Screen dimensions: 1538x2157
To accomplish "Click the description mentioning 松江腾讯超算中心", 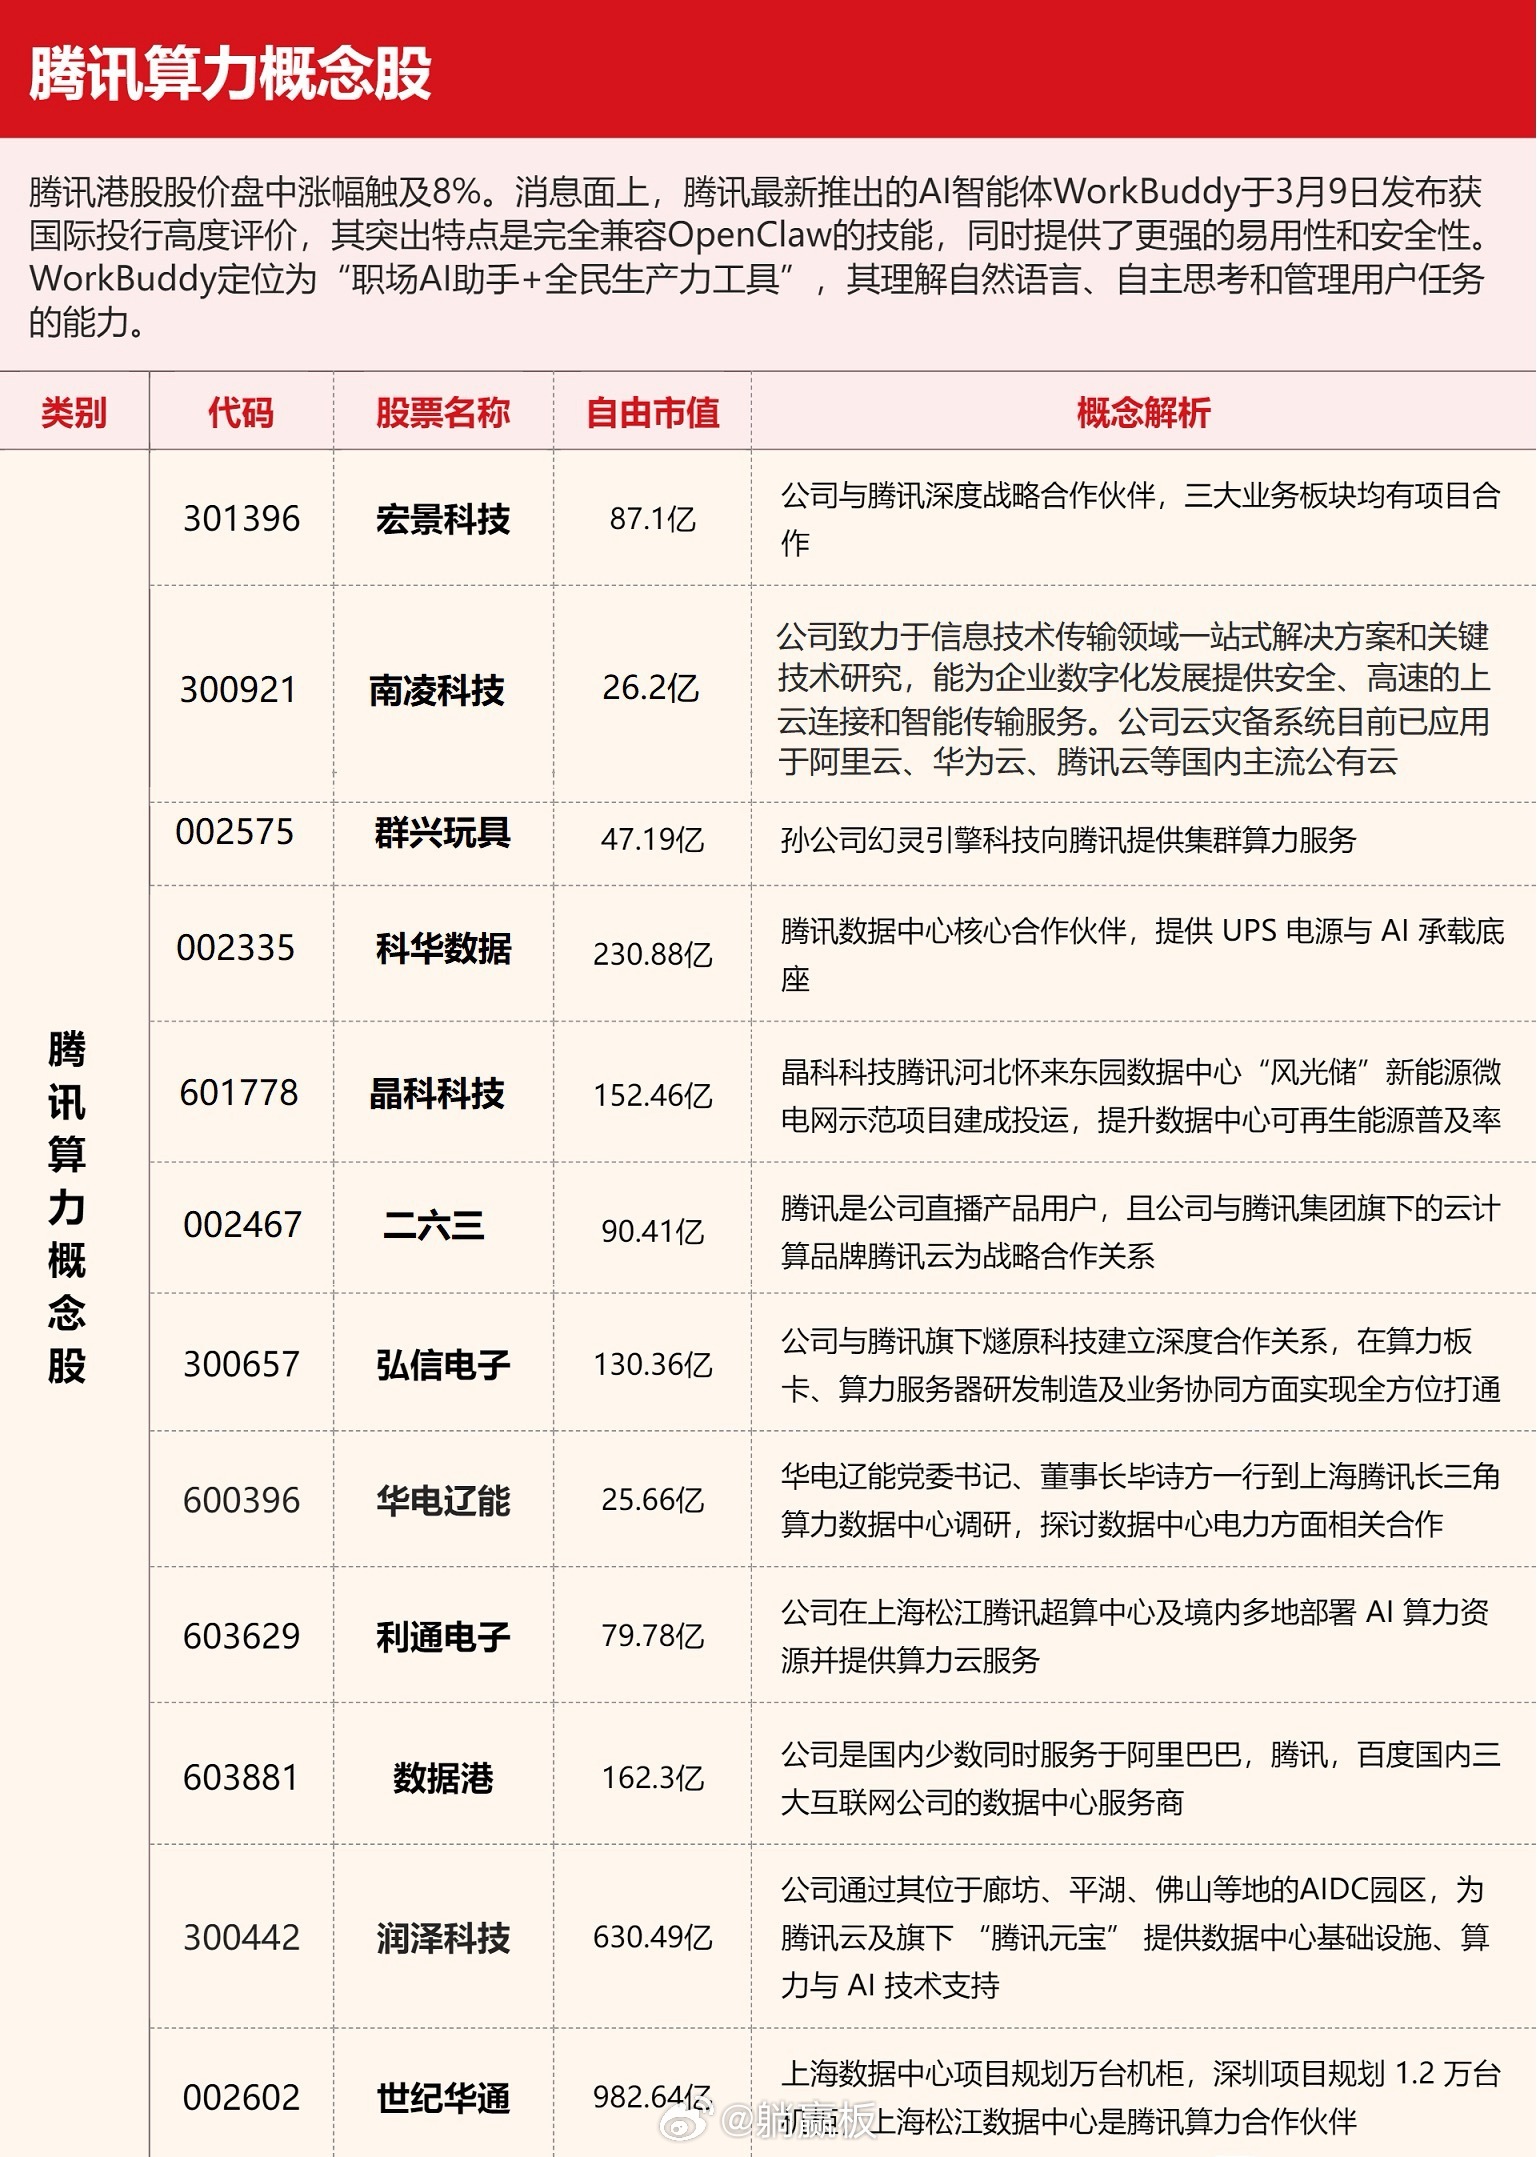I will point(1135,1636).
